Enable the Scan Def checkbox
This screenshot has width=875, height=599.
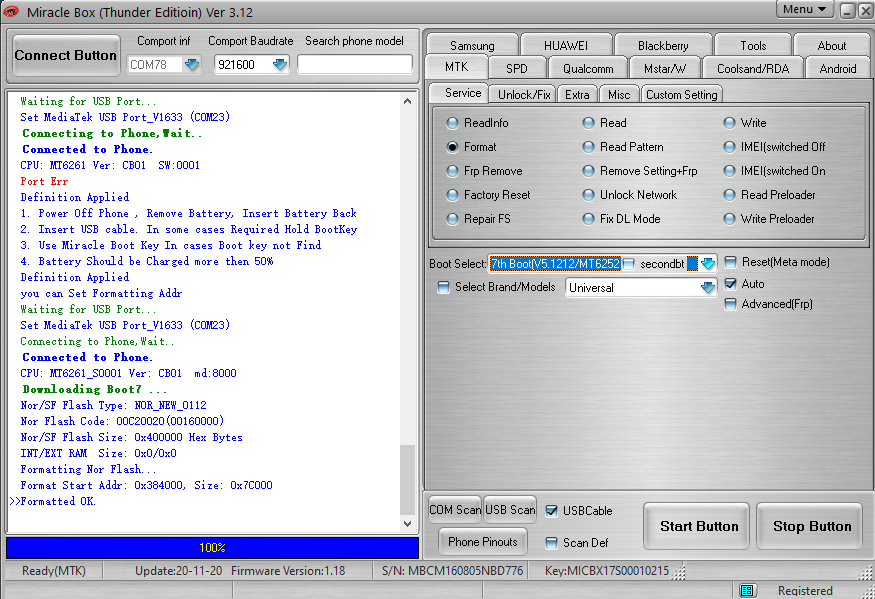click(x=551, y=543)
